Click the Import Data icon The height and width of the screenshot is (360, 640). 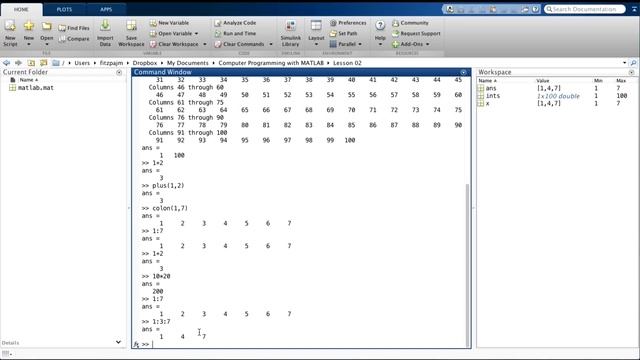click(x=105, y=26)
